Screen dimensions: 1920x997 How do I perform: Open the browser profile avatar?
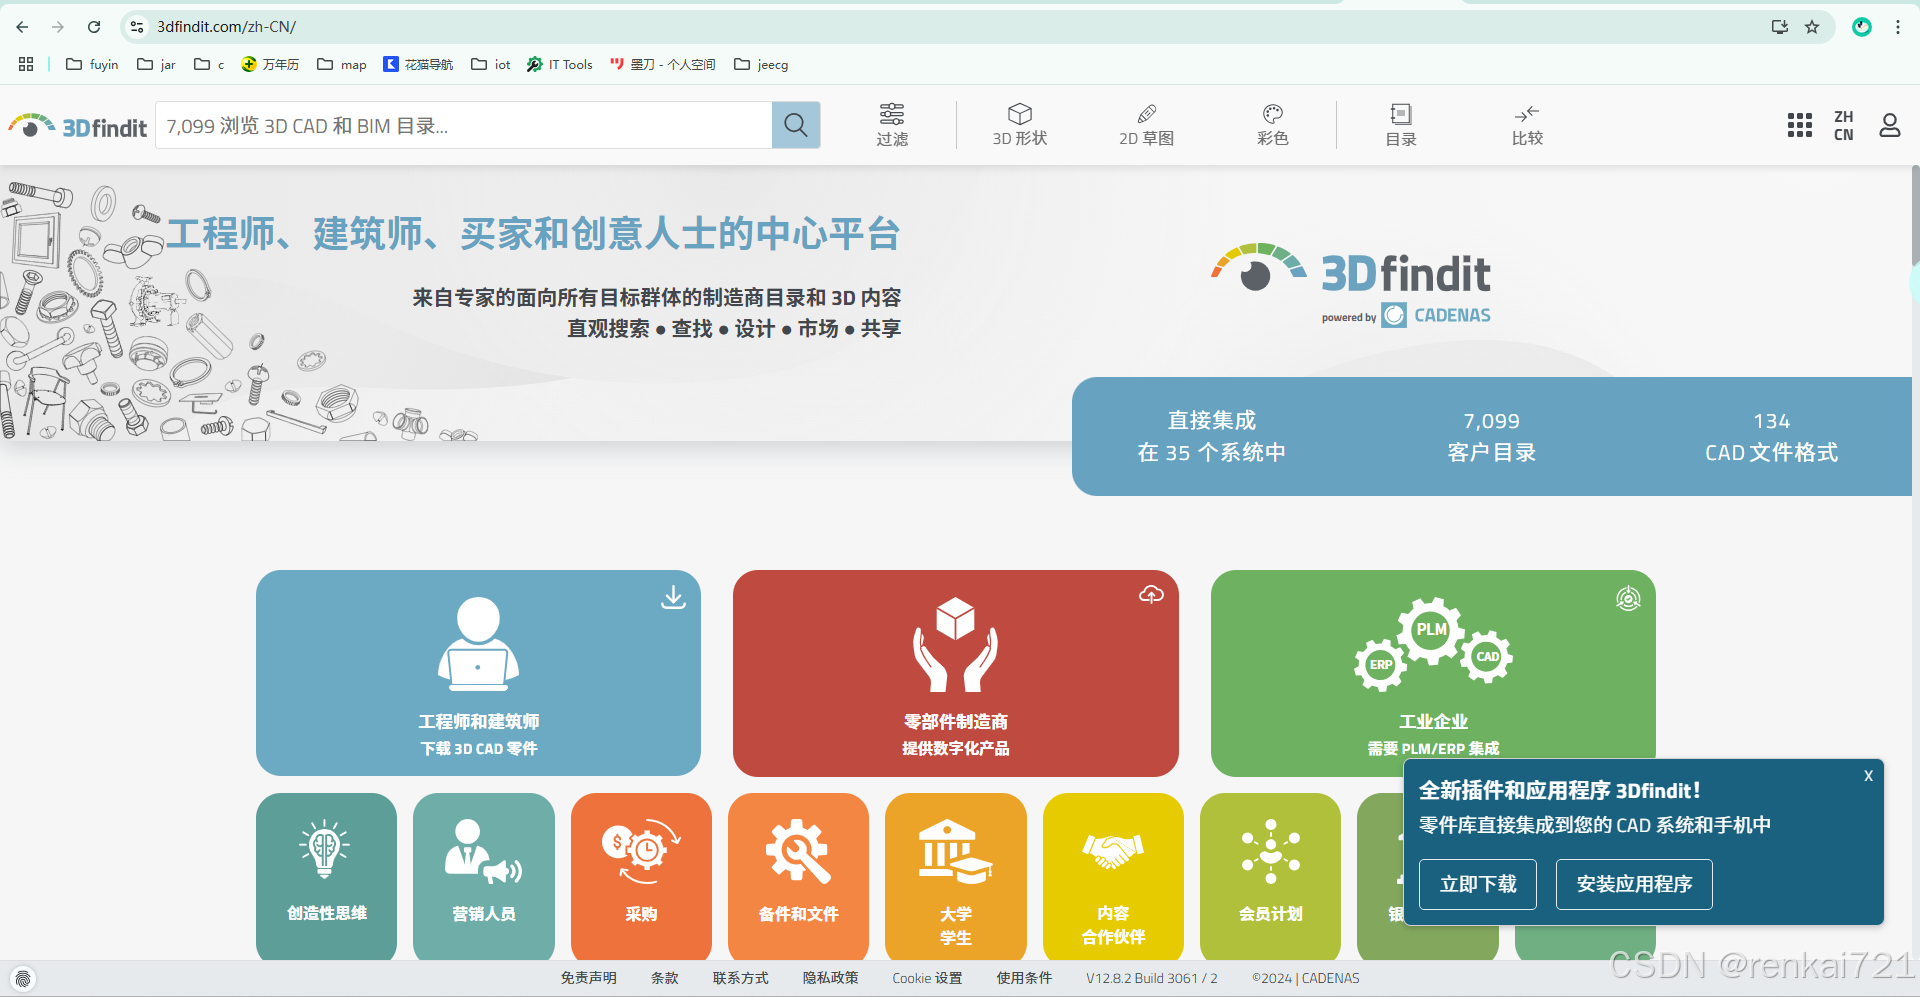pyautogui.click(x=1862, y=27)
